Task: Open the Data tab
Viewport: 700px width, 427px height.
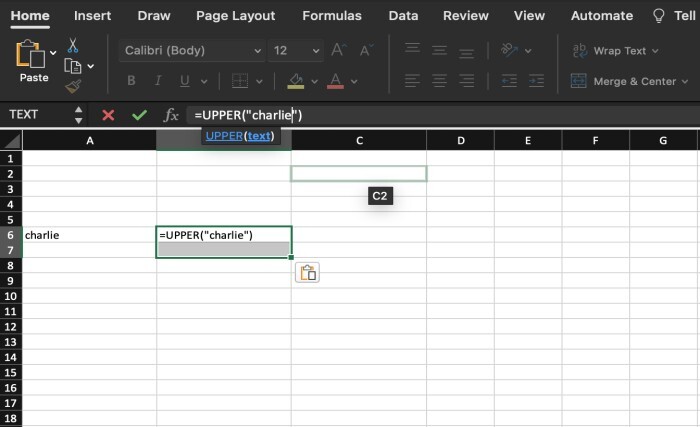Action: 404,16
